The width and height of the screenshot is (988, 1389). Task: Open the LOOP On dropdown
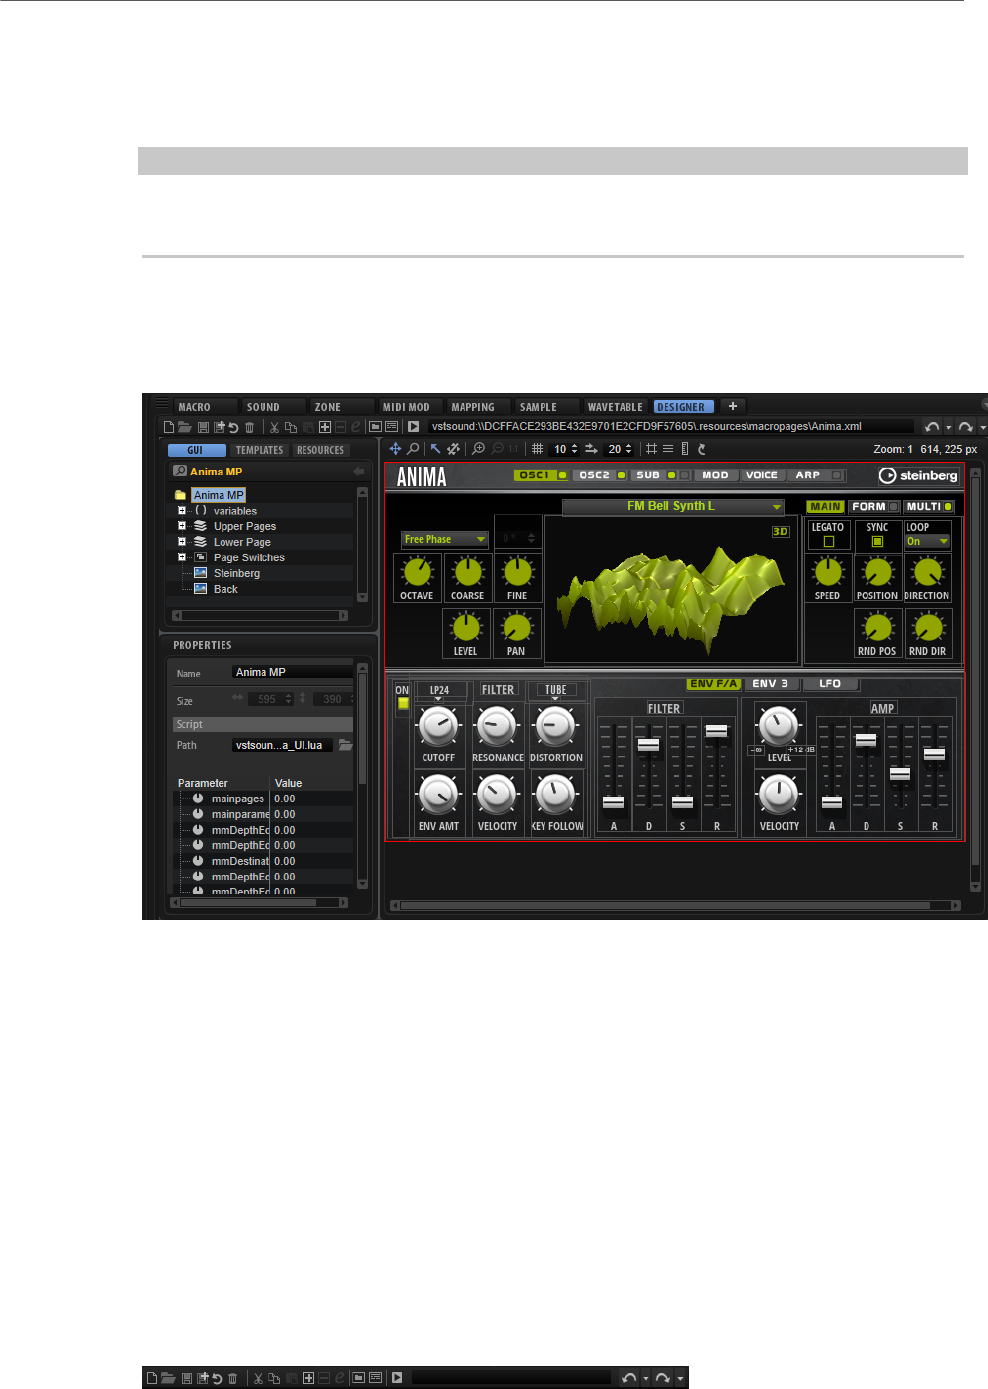pos(927,541)
